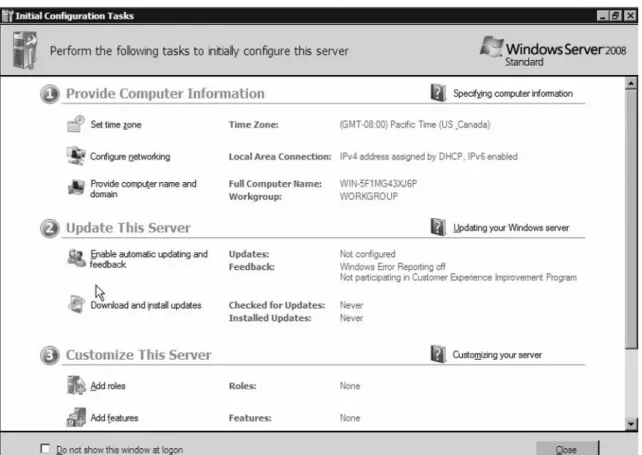Open Provide computer name and domain link
The image size is (642, 455).
click(x=143, y=189)
